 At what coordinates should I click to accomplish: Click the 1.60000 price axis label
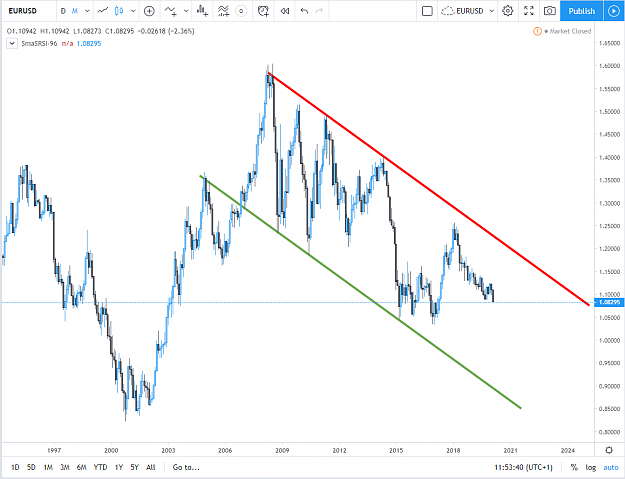[609, 66]
